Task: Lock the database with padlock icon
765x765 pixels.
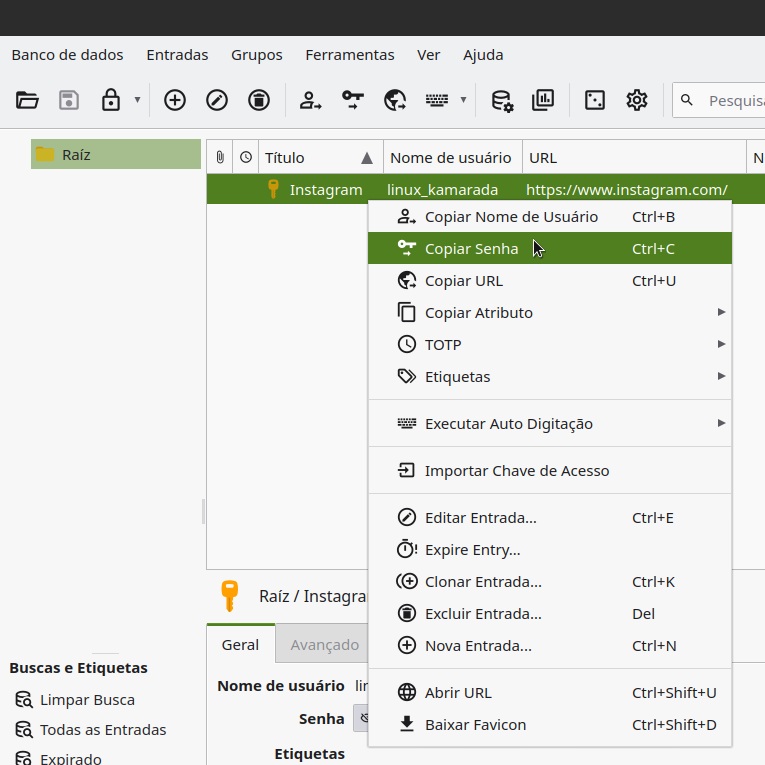Action: pos(111,101)
